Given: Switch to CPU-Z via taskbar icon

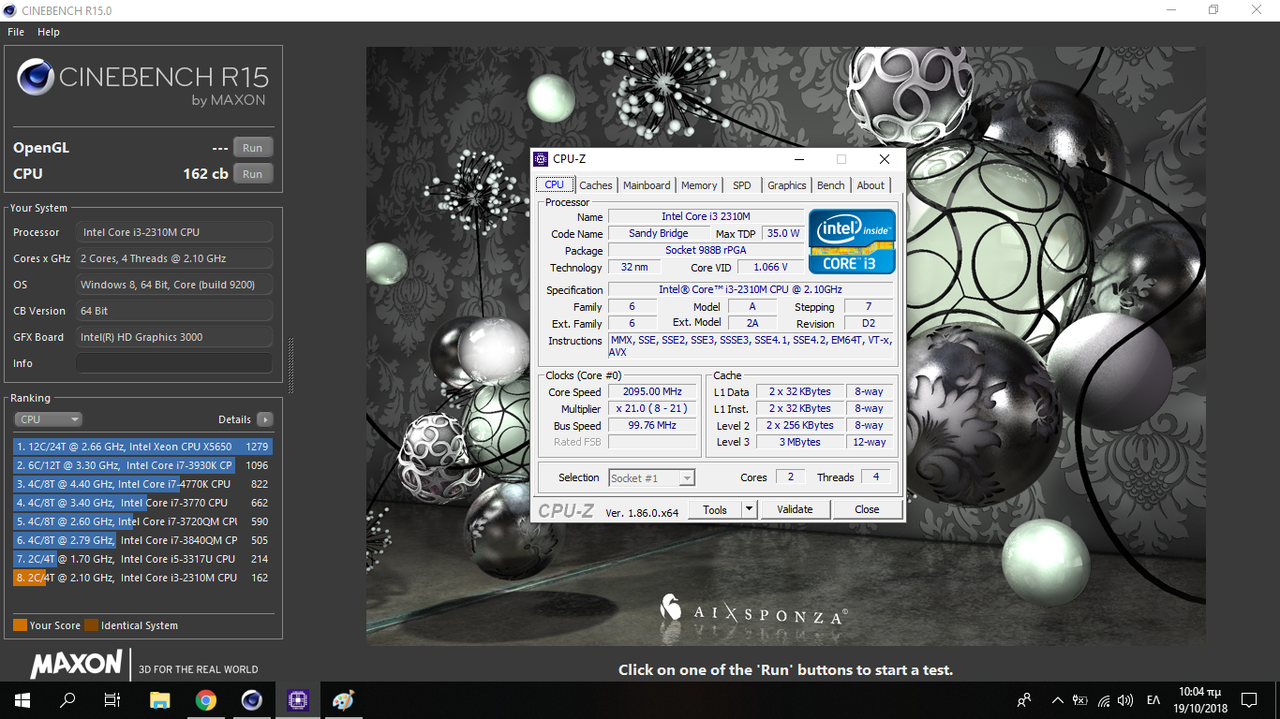Looking at the screenshot, I should coord(298,700).
